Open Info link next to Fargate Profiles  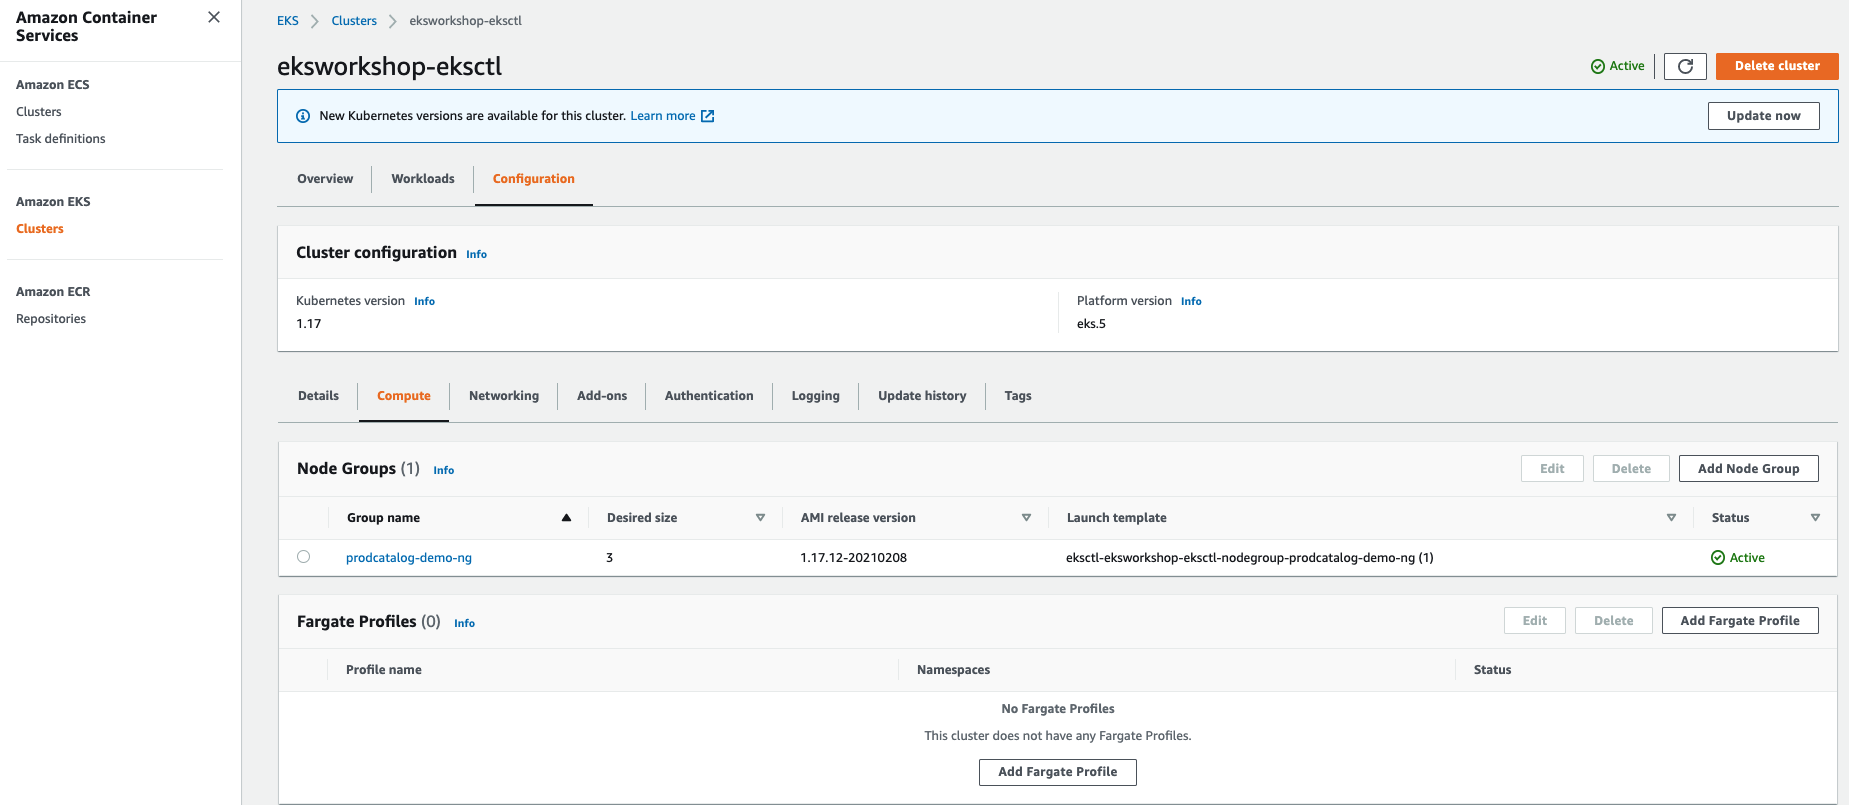(464, 623)
